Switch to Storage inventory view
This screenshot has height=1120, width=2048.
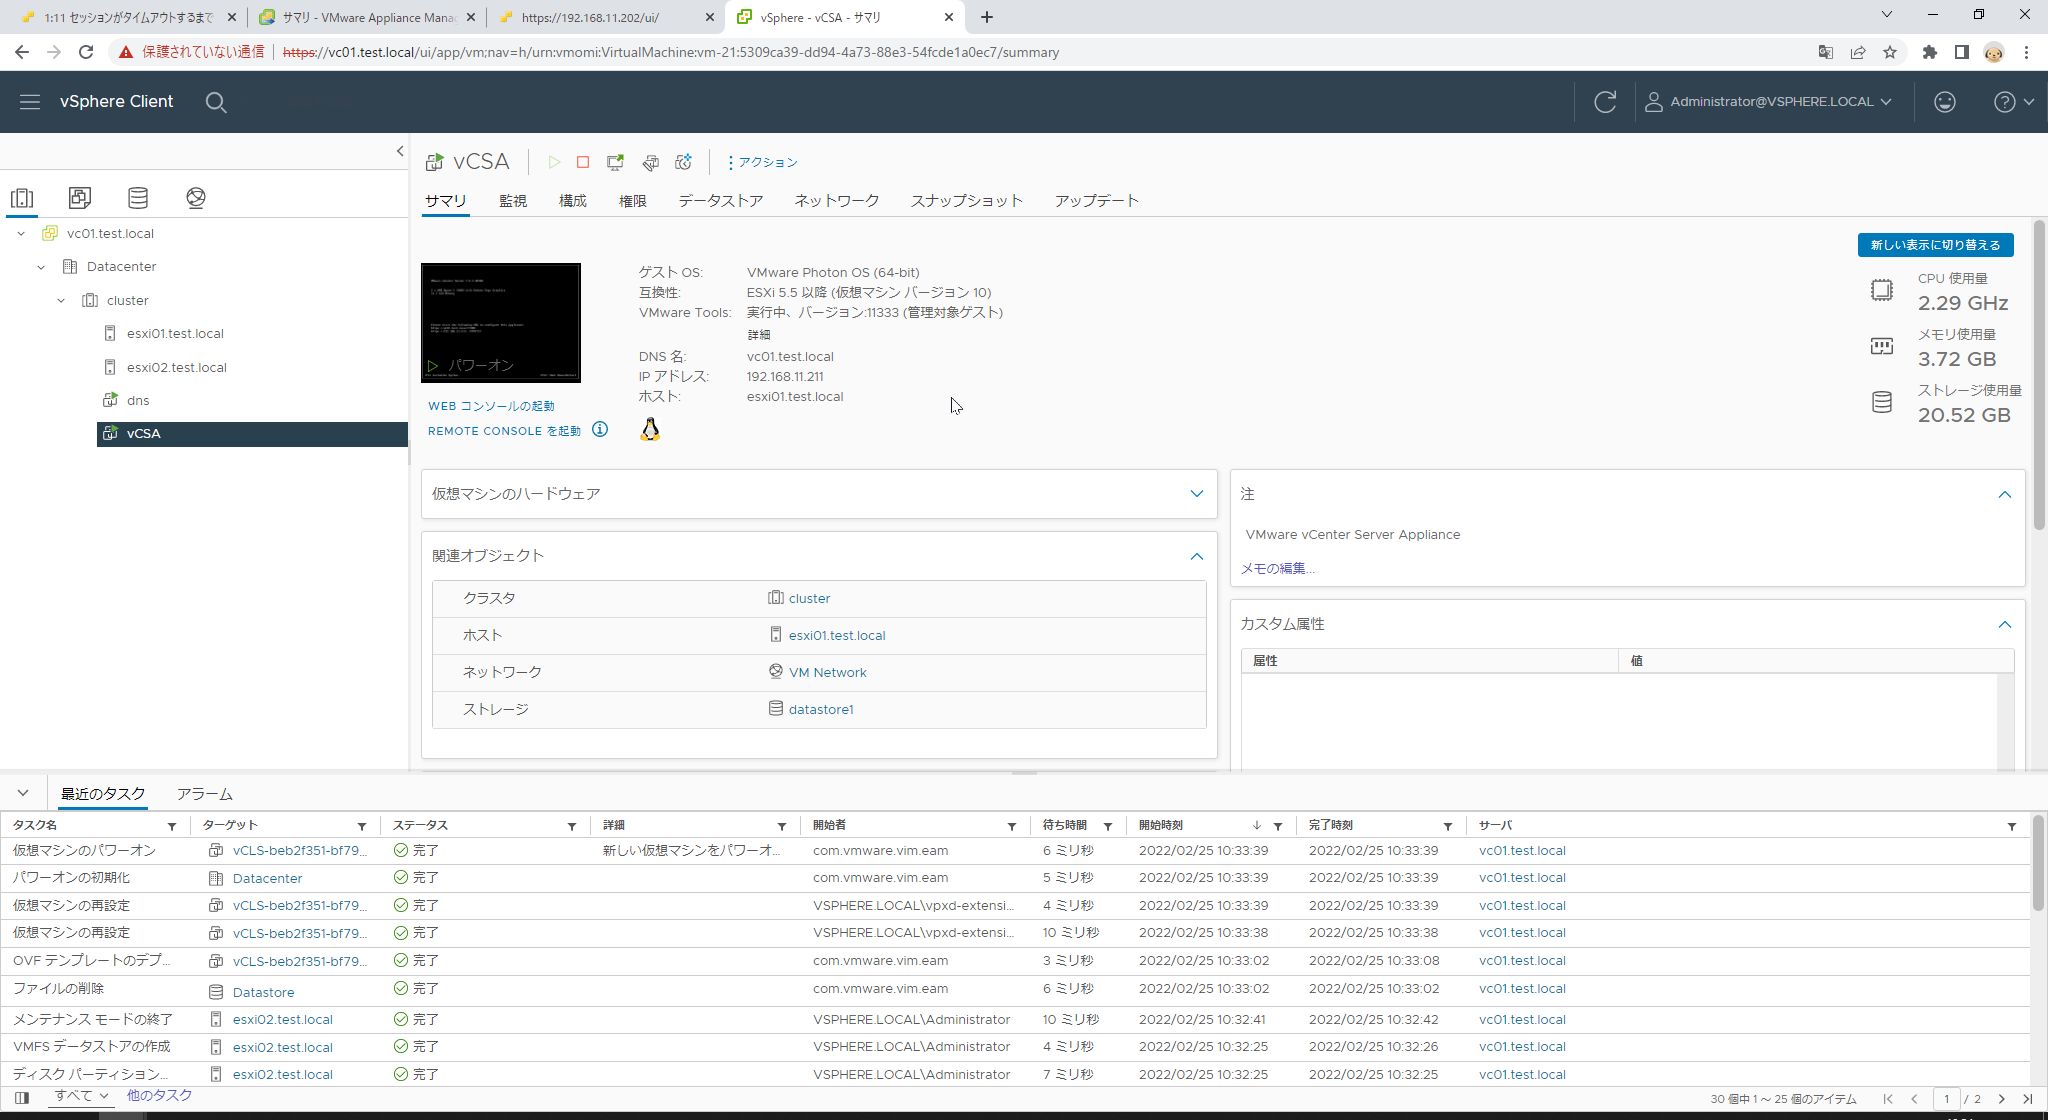138,198
